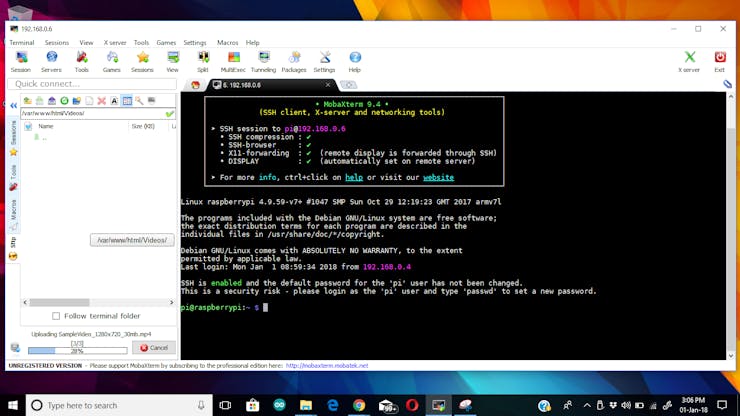The width and height of the screenshot is (740, 416).
Task: Click SFTP download files icon
Action: (40, 101)
